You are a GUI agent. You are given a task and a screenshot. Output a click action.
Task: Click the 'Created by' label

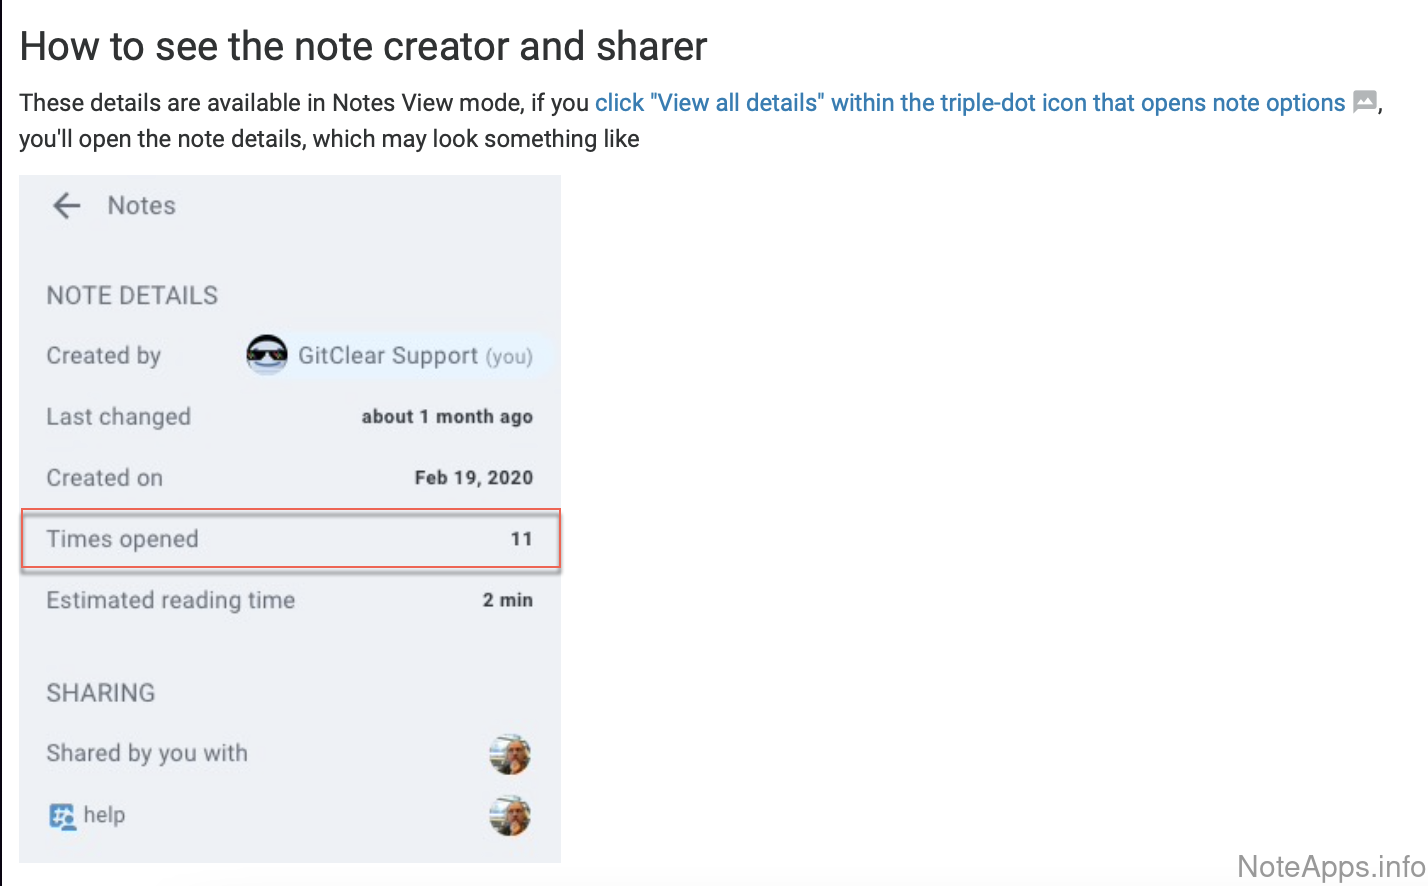point(103,356)
